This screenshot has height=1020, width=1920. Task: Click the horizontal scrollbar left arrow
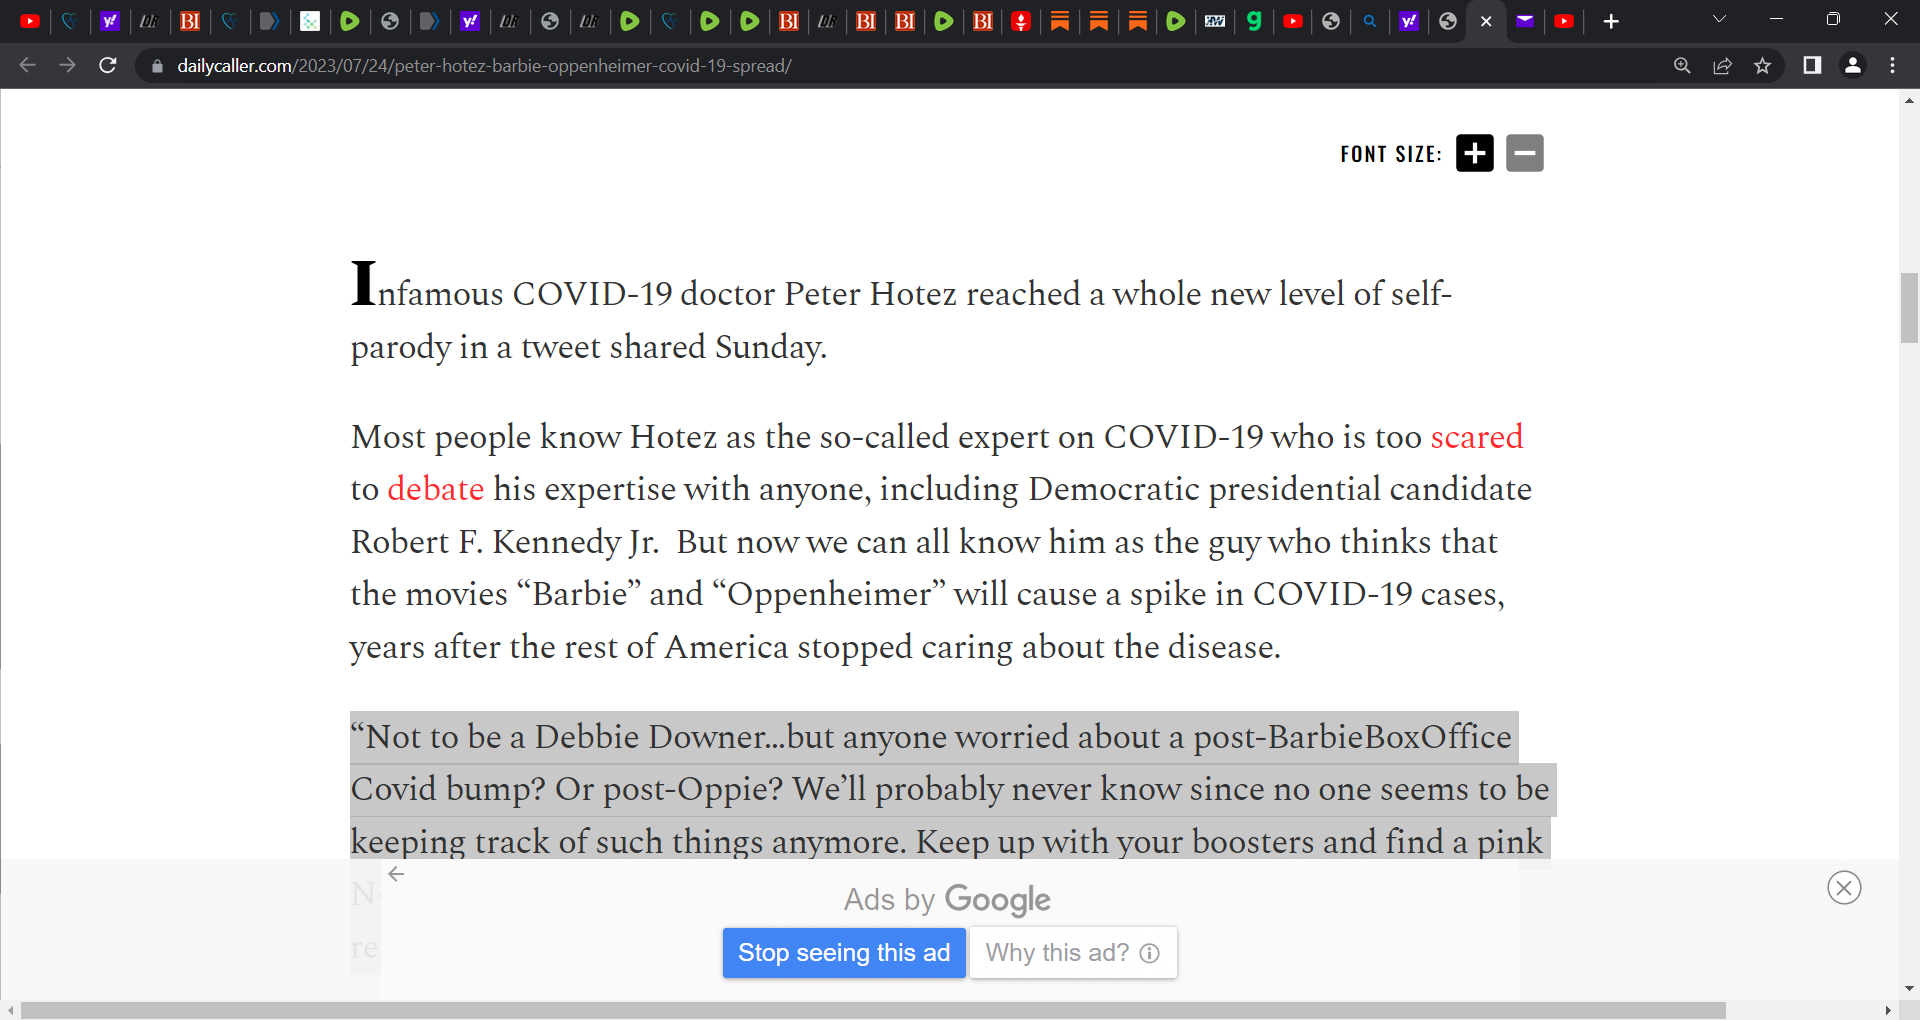pyautogui.click(x=10, y=1010)
